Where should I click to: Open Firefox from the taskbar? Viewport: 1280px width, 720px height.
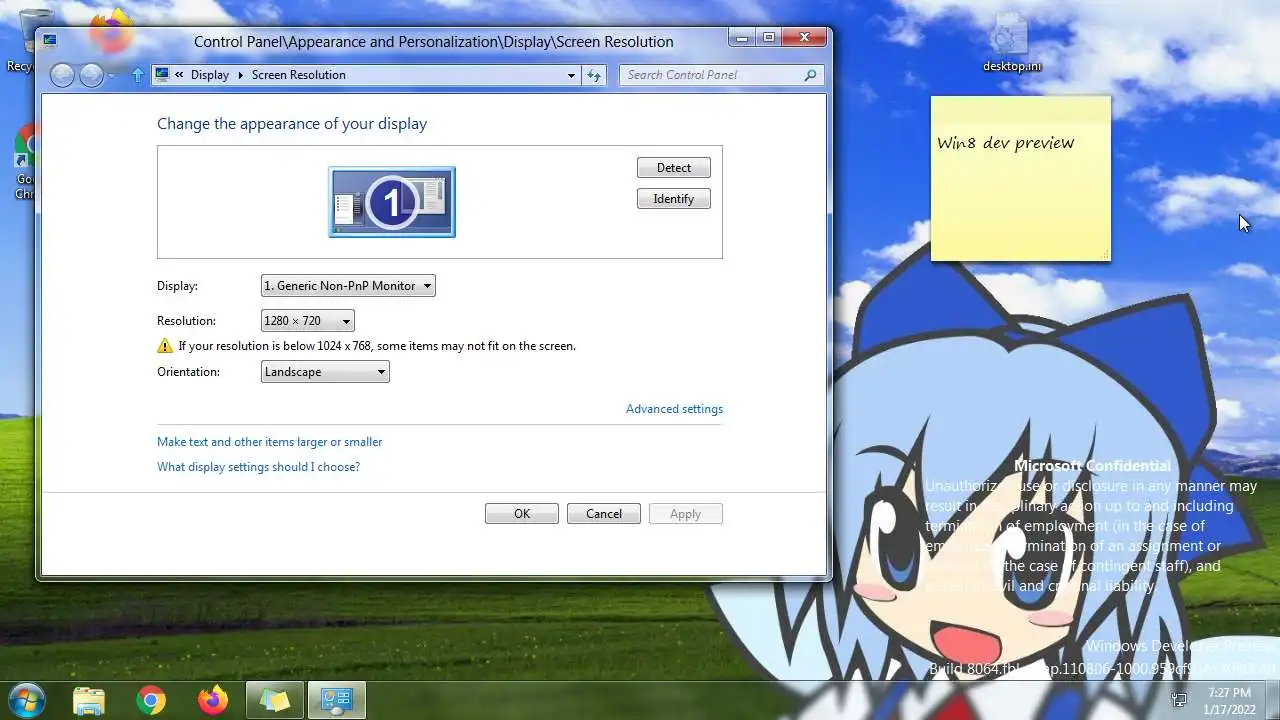[x=212, y=701]
